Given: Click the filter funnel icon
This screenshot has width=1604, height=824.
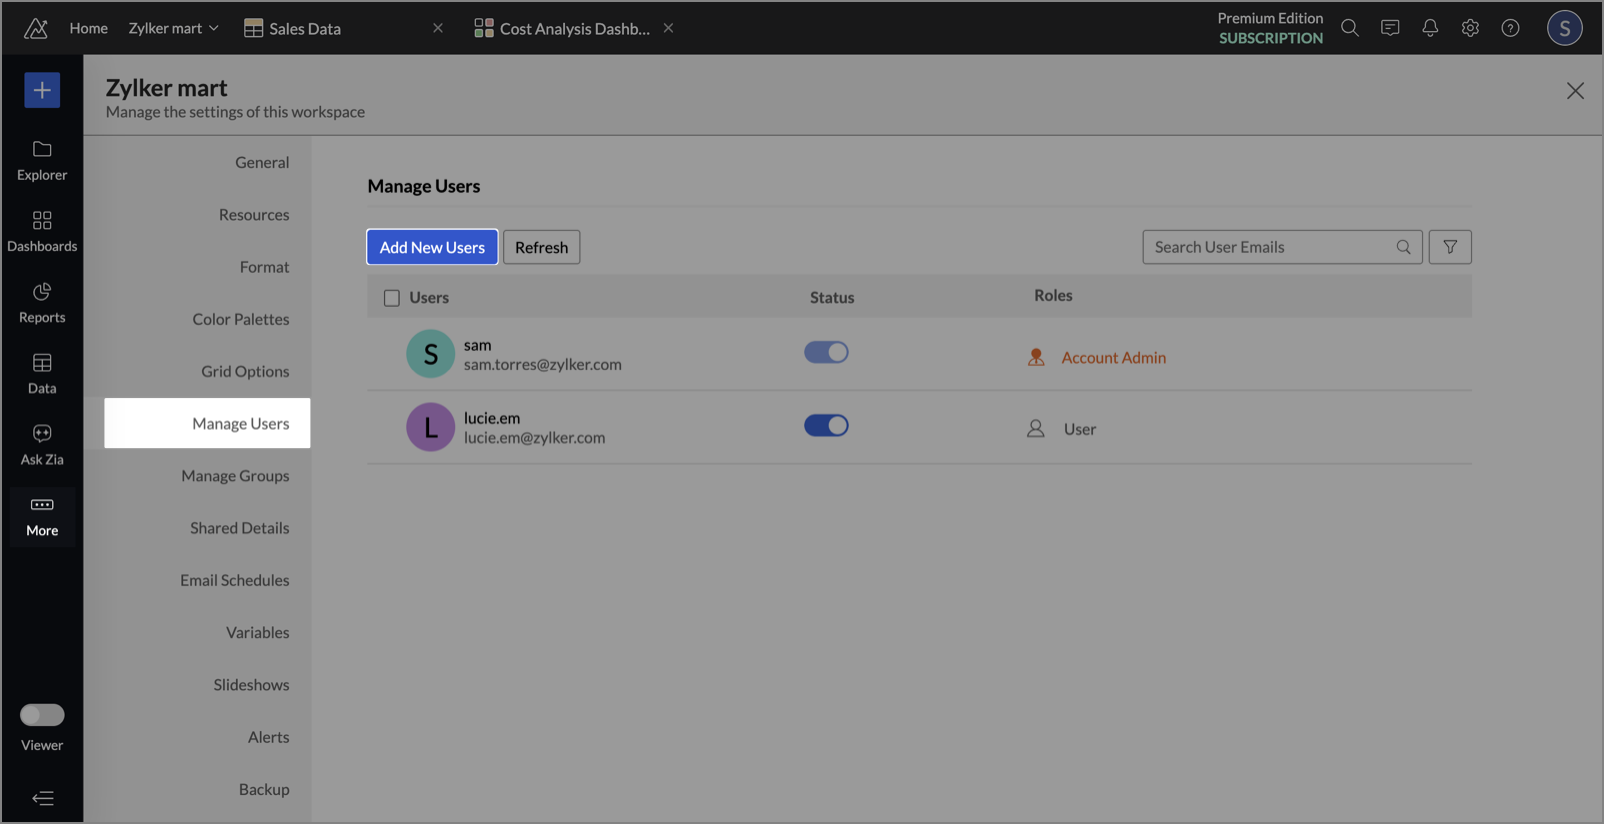Looking at the screenshot, I should (1449, 247).
